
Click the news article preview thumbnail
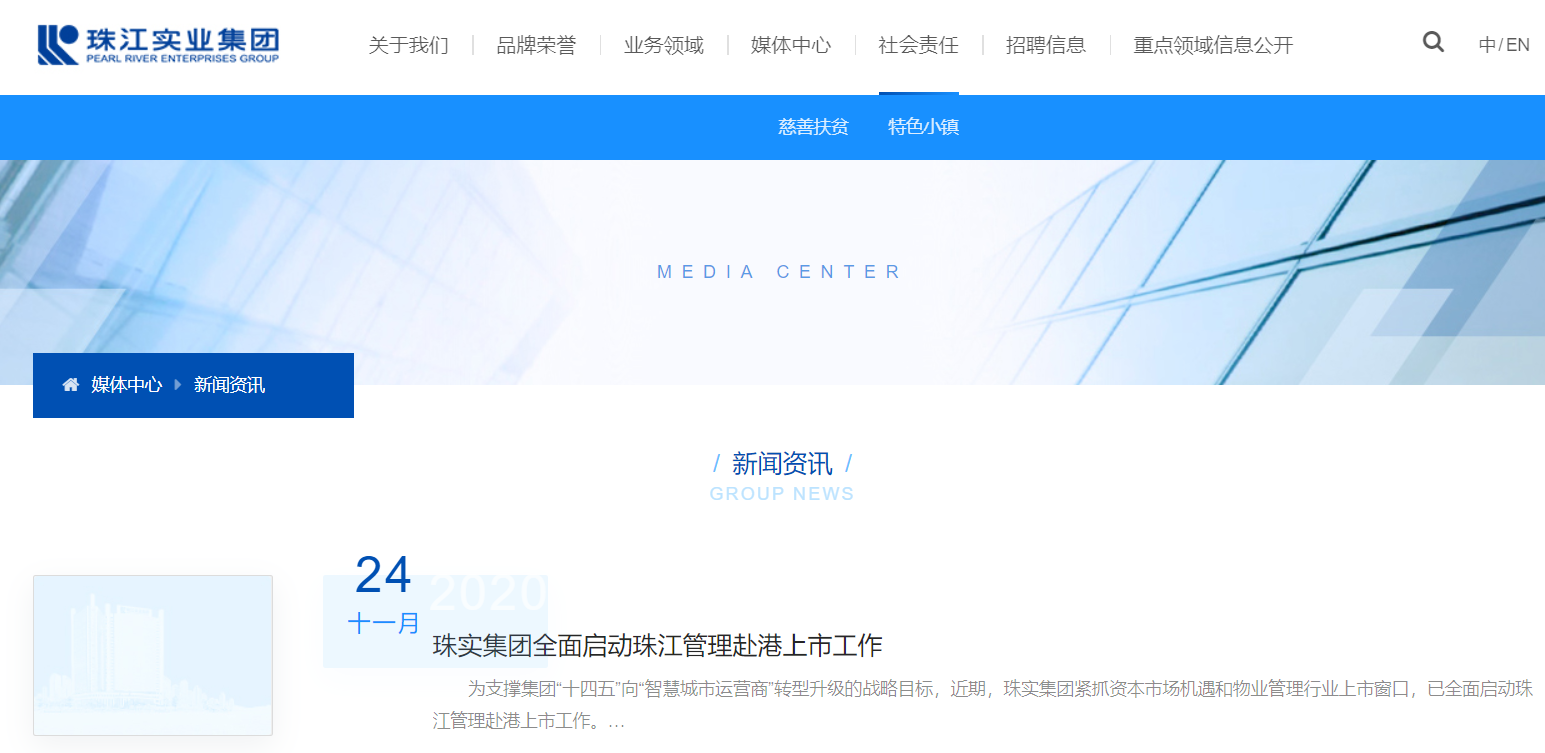click(152, 655)
